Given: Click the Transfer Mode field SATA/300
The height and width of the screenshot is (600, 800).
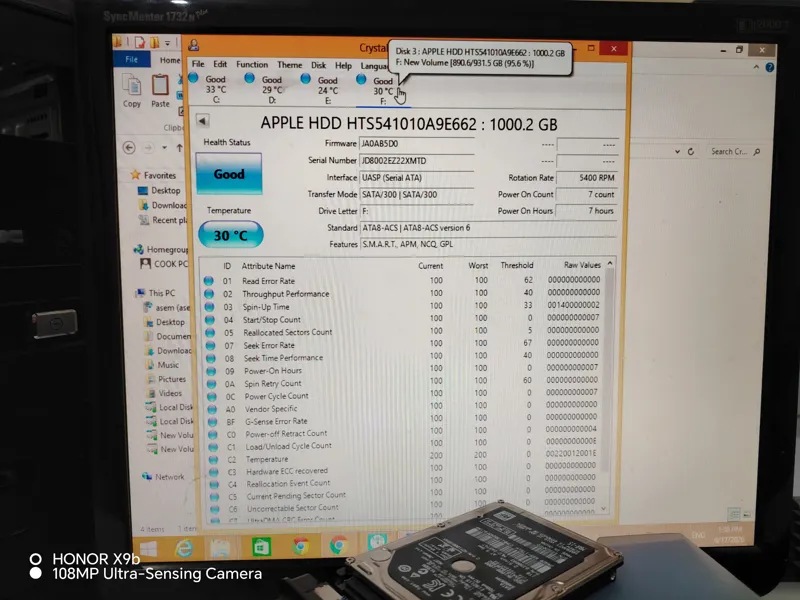Looking at the screenshot, I should click(x=416, y=194).
